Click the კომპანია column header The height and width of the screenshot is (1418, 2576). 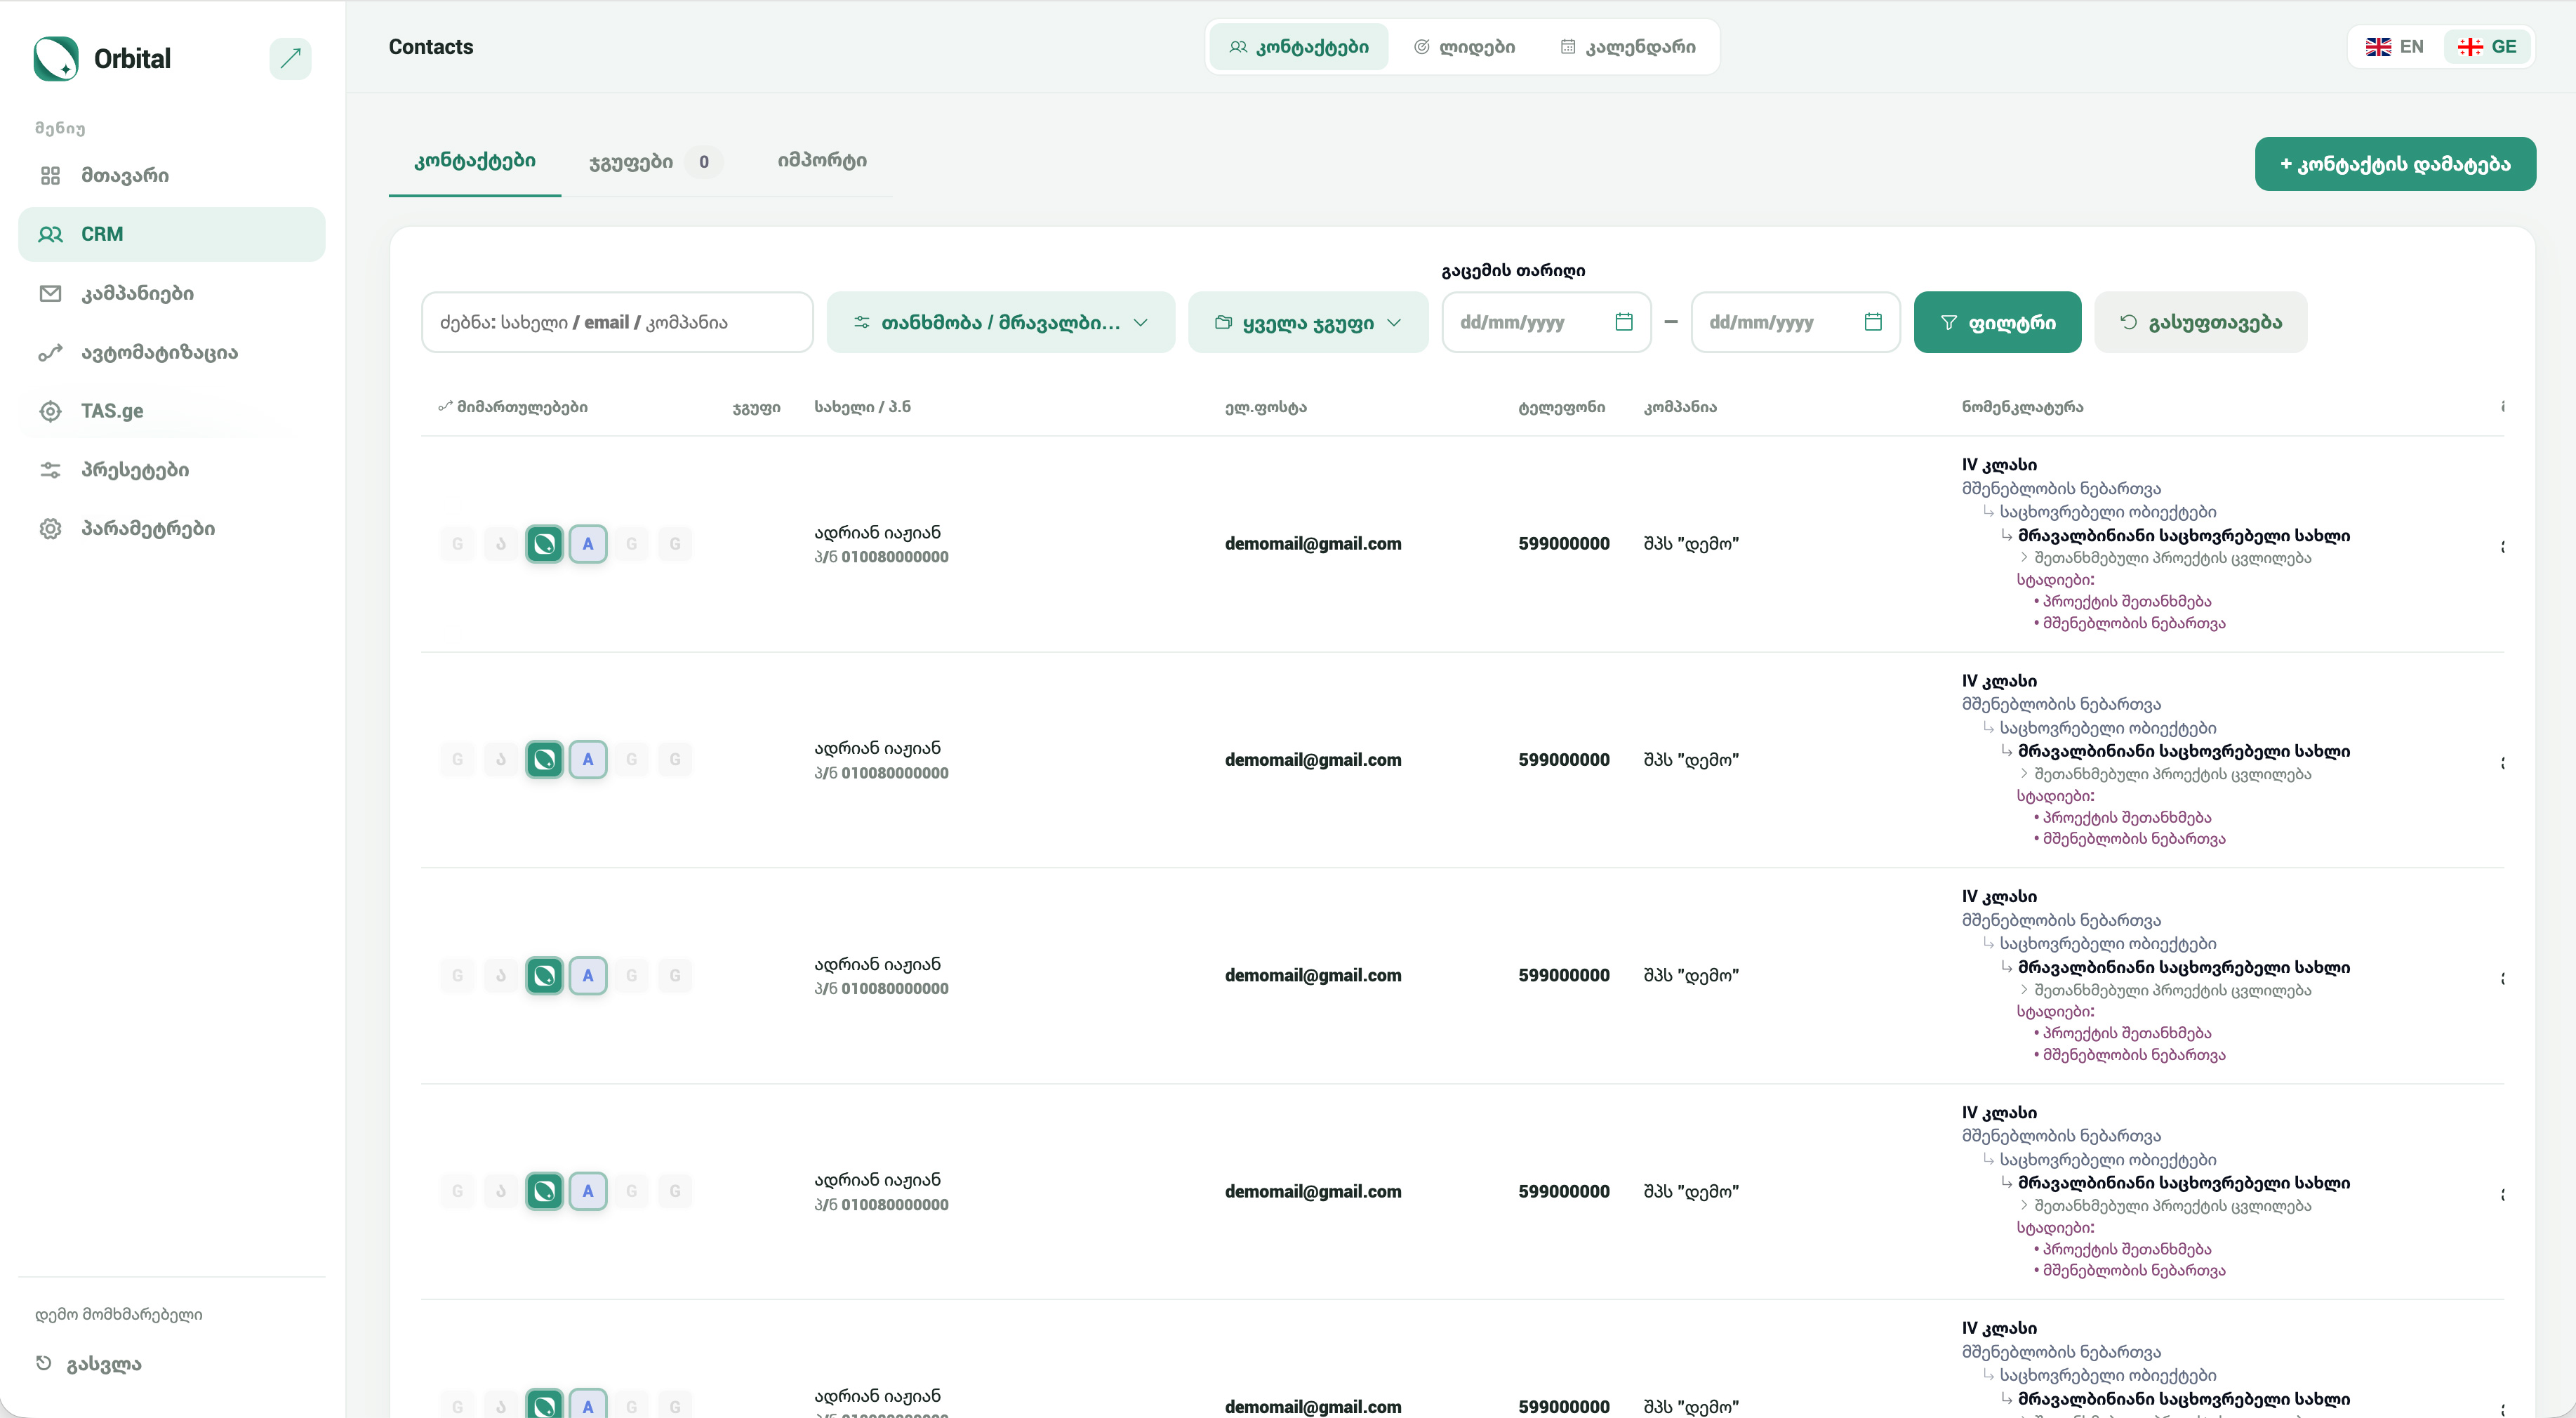(1680, 407)
